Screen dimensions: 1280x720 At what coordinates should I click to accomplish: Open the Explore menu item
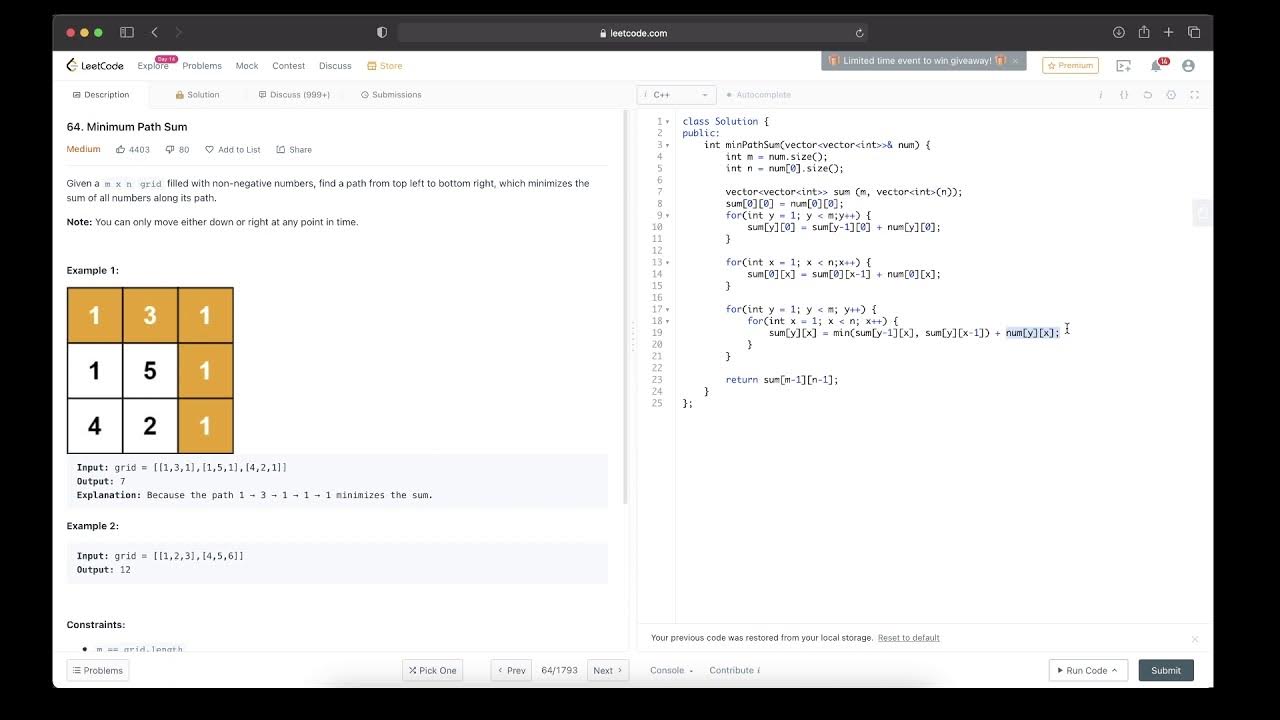[153, 66]
